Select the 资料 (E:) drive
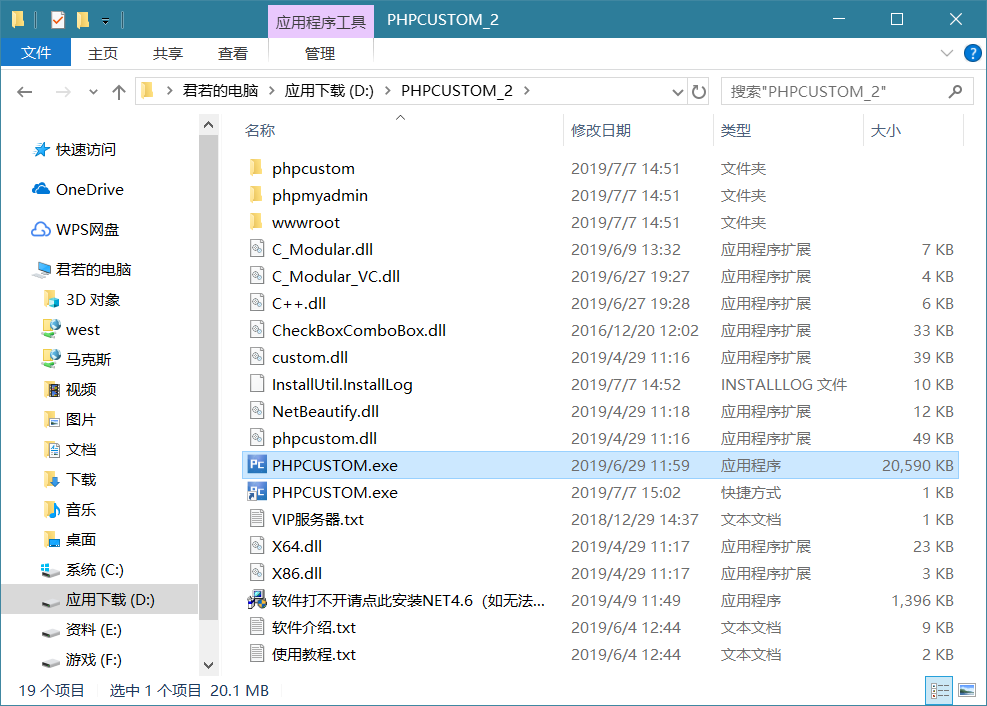The image size is (987, 706). pyautogui.click(x=82, y=630)
